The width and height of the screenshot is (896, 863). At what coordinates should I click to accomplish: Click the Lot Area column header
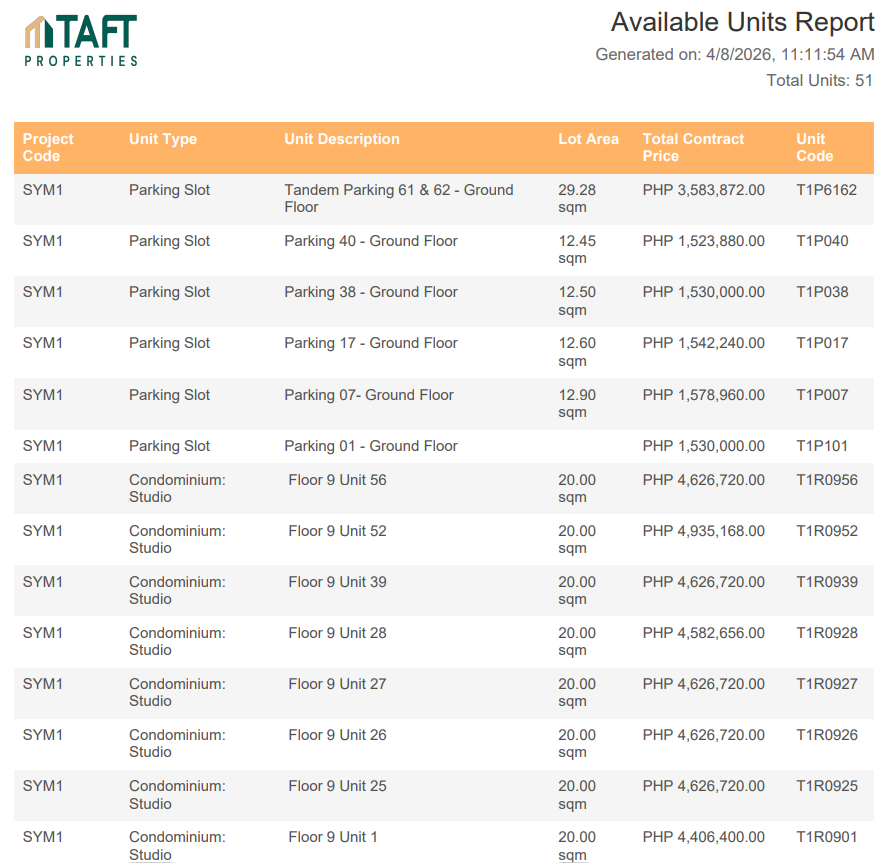588,139
